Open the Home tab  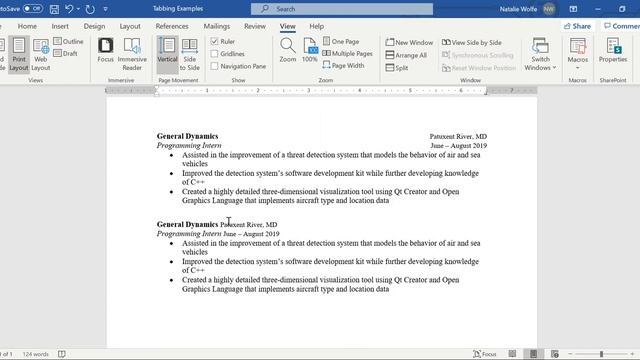pos(27,26)
